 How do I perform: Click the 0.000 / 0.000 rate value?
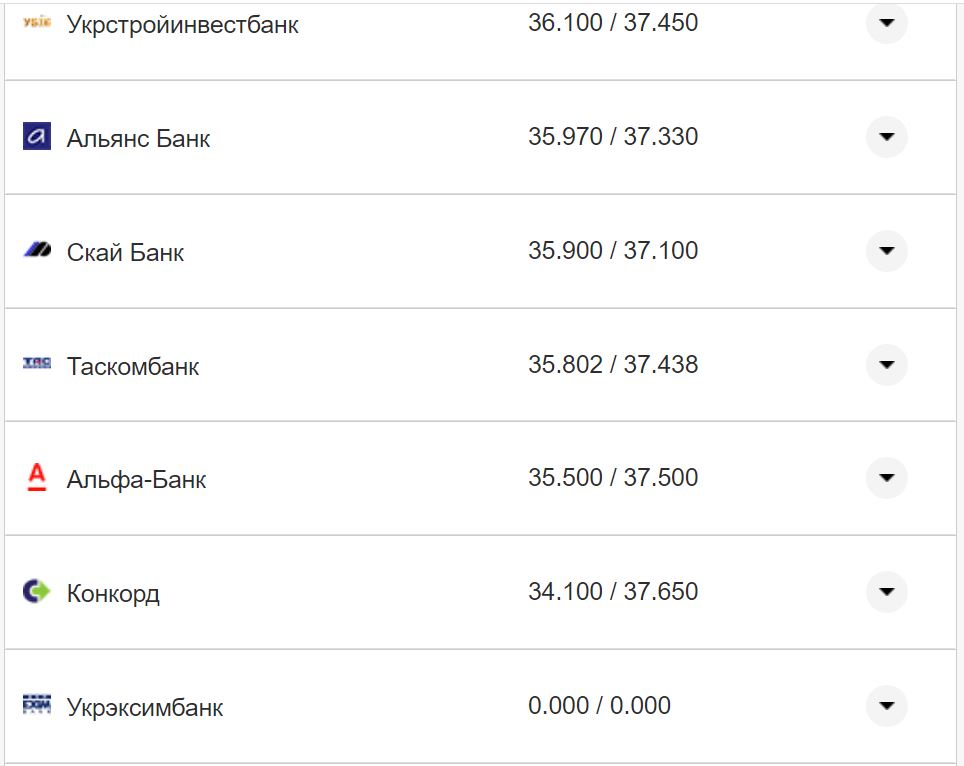tap(599, 706)
